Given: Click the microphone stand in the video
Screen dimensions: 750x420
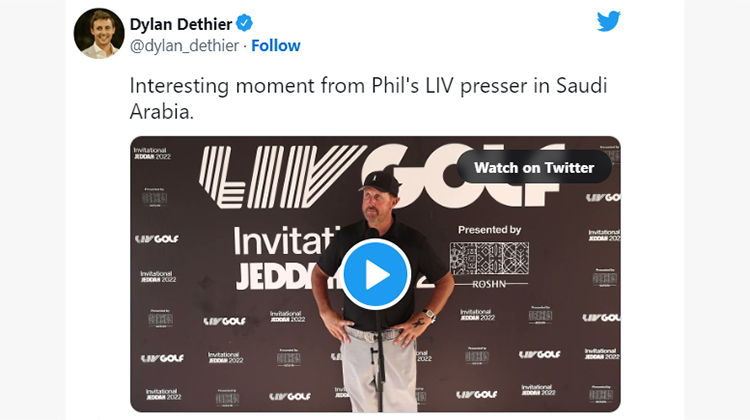Looking at the screenshot, I should click(380, 364).
